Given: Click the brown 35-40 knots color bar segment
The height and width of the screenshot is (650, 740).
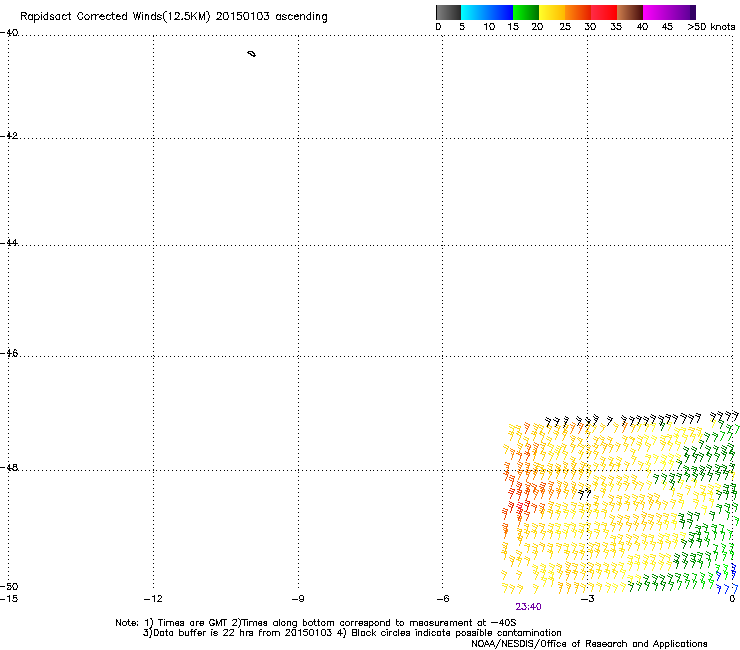Looking at the screenshot, I should pyautogui.click(x=630, y=12).
